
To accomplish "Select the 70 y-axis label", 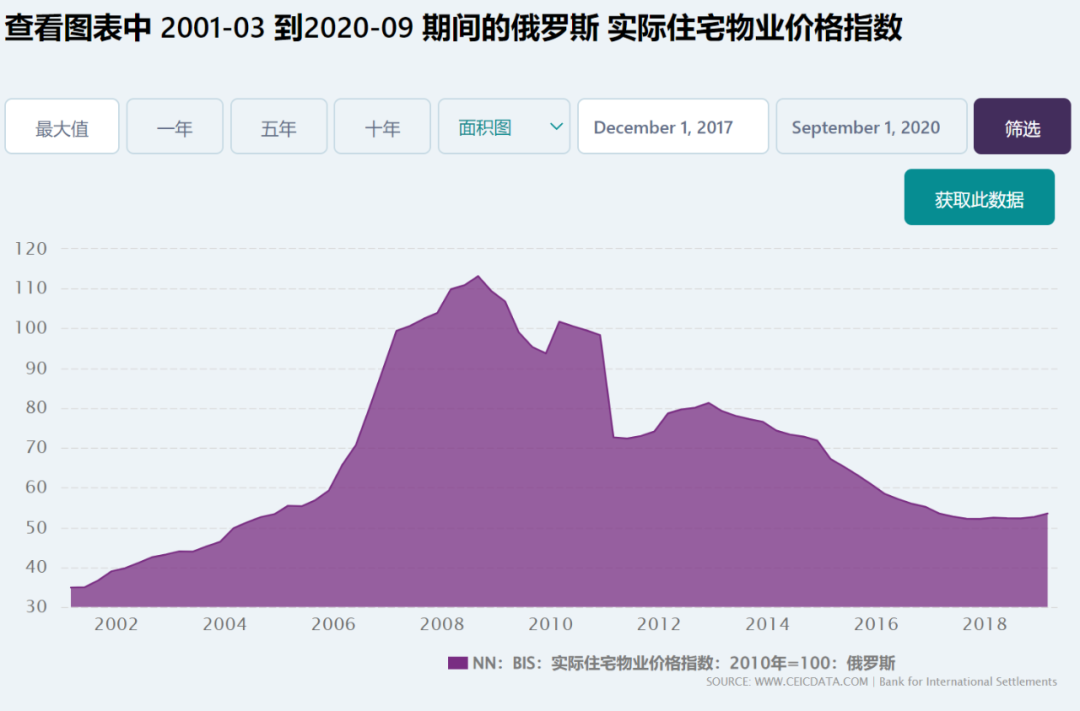I will (x=37, y=448).
